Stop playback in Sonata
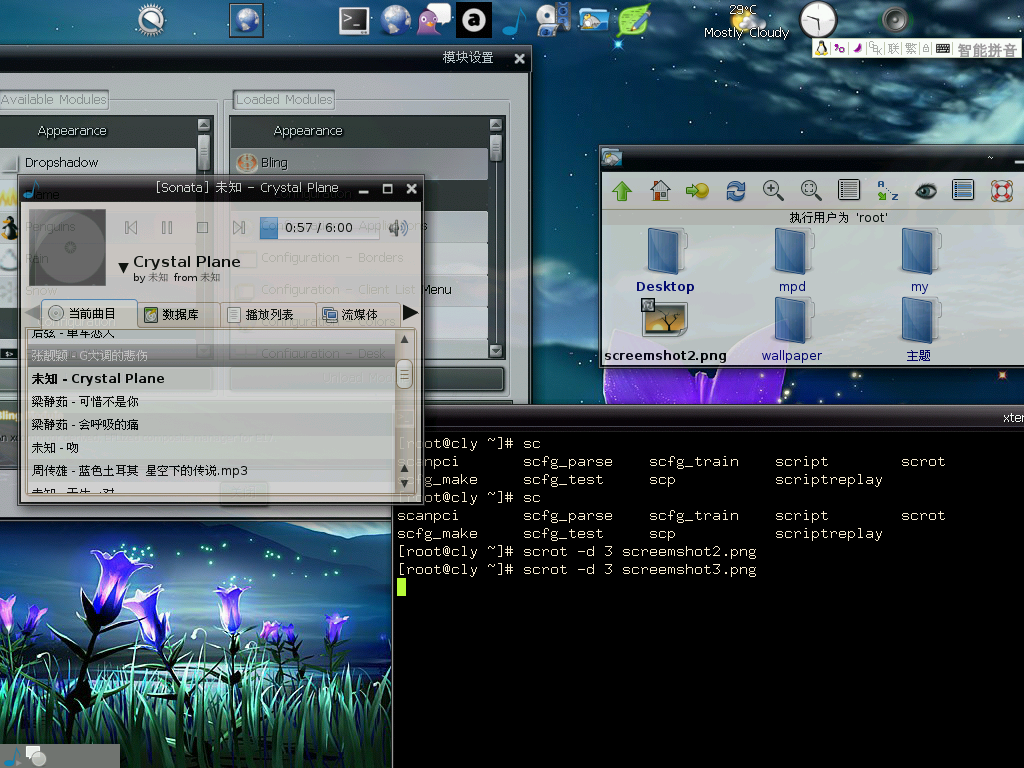This screenshot has height=768, width=1024. point(202,227)
